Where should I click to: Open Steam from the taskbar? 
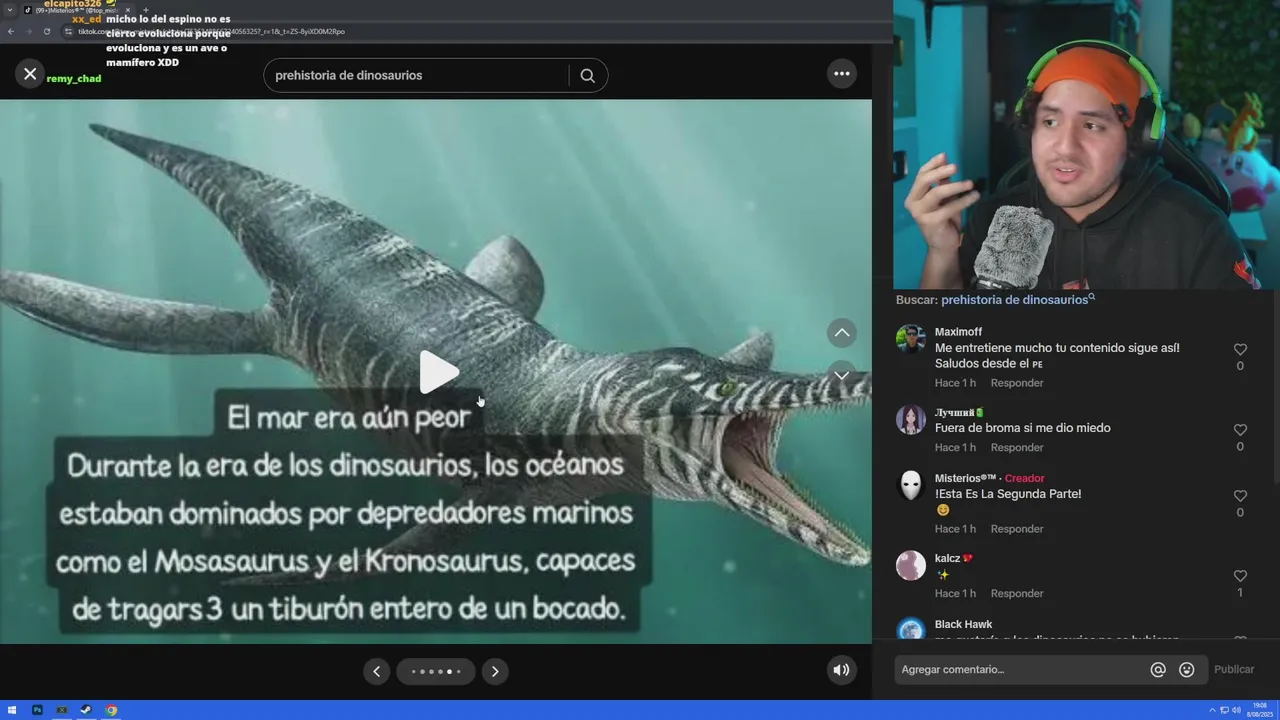(x=86, y=710)
